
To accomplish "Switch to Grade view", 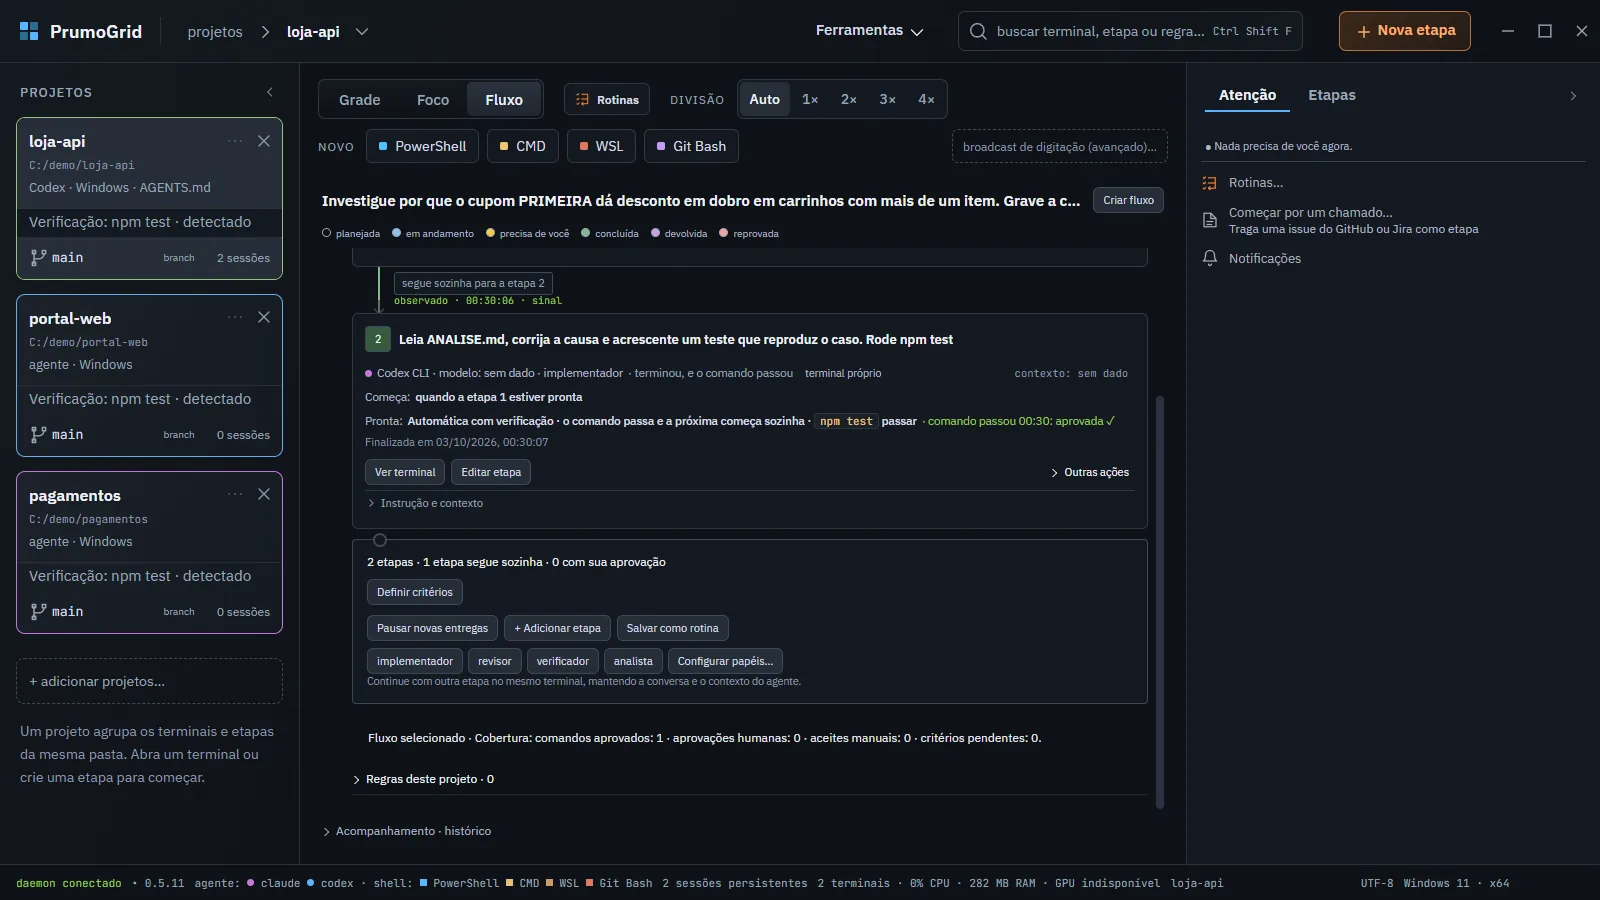I will (x=359, y=100).
